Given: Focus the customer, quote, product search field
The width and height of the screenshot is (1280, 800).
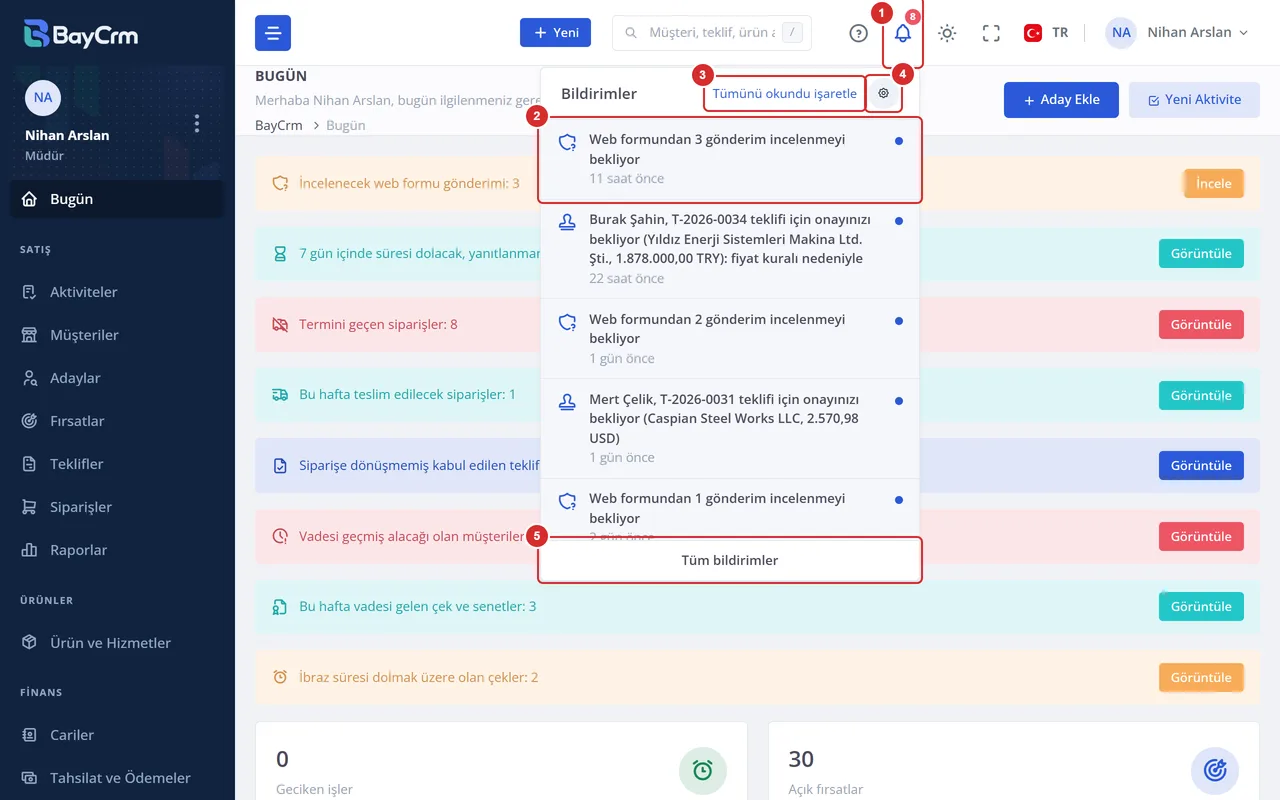Looking at the screenshot, I should pyautogui.click(x=711, y=33).
